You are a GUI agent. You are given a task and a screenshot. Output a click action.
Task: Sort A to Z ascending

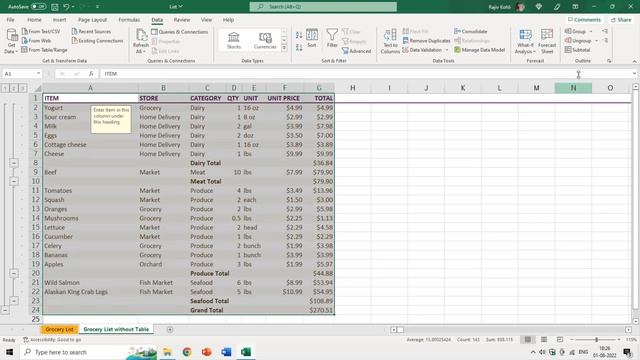tap(299, 36)
